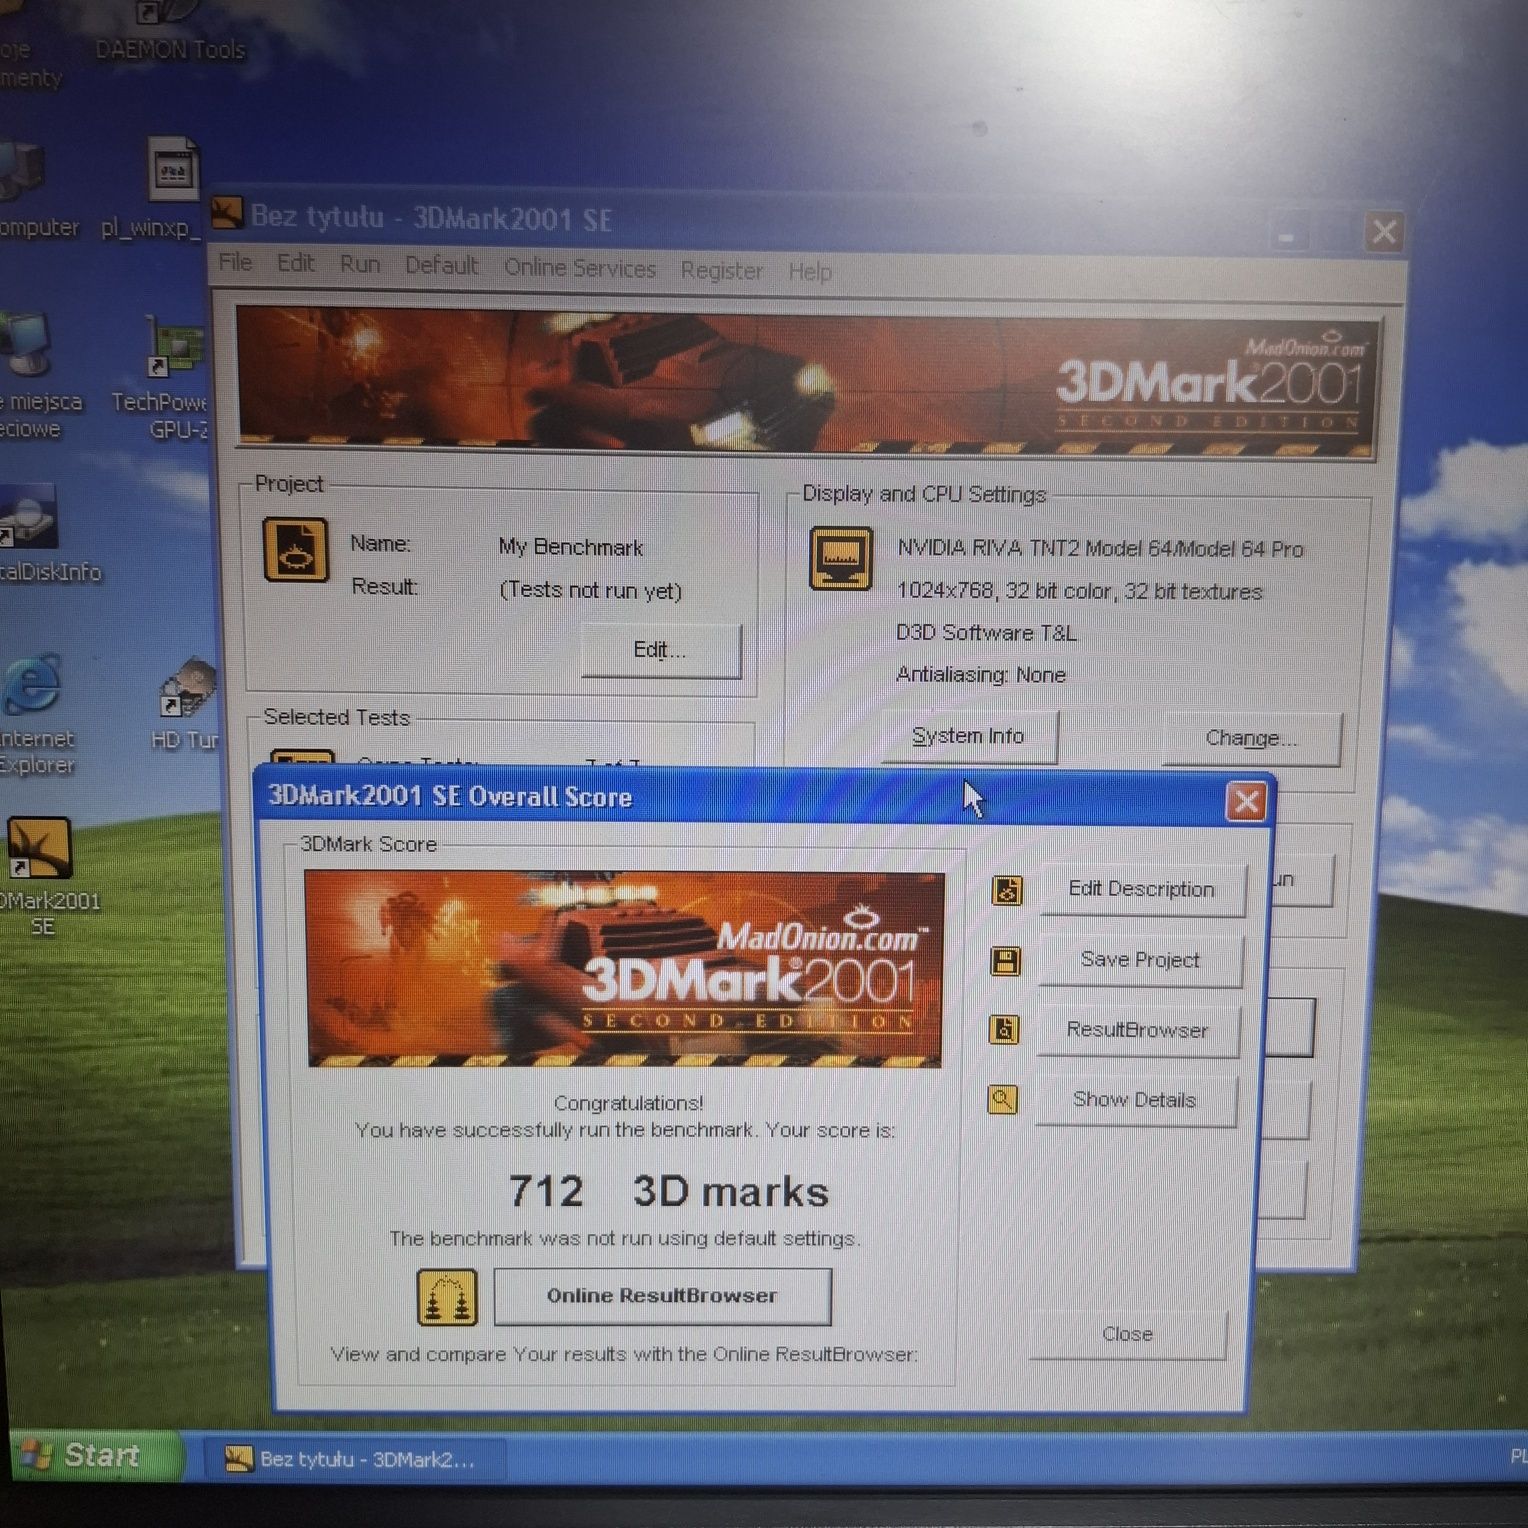
Task: Close the Overall Score dialog with X
Action: point(1246,801)
